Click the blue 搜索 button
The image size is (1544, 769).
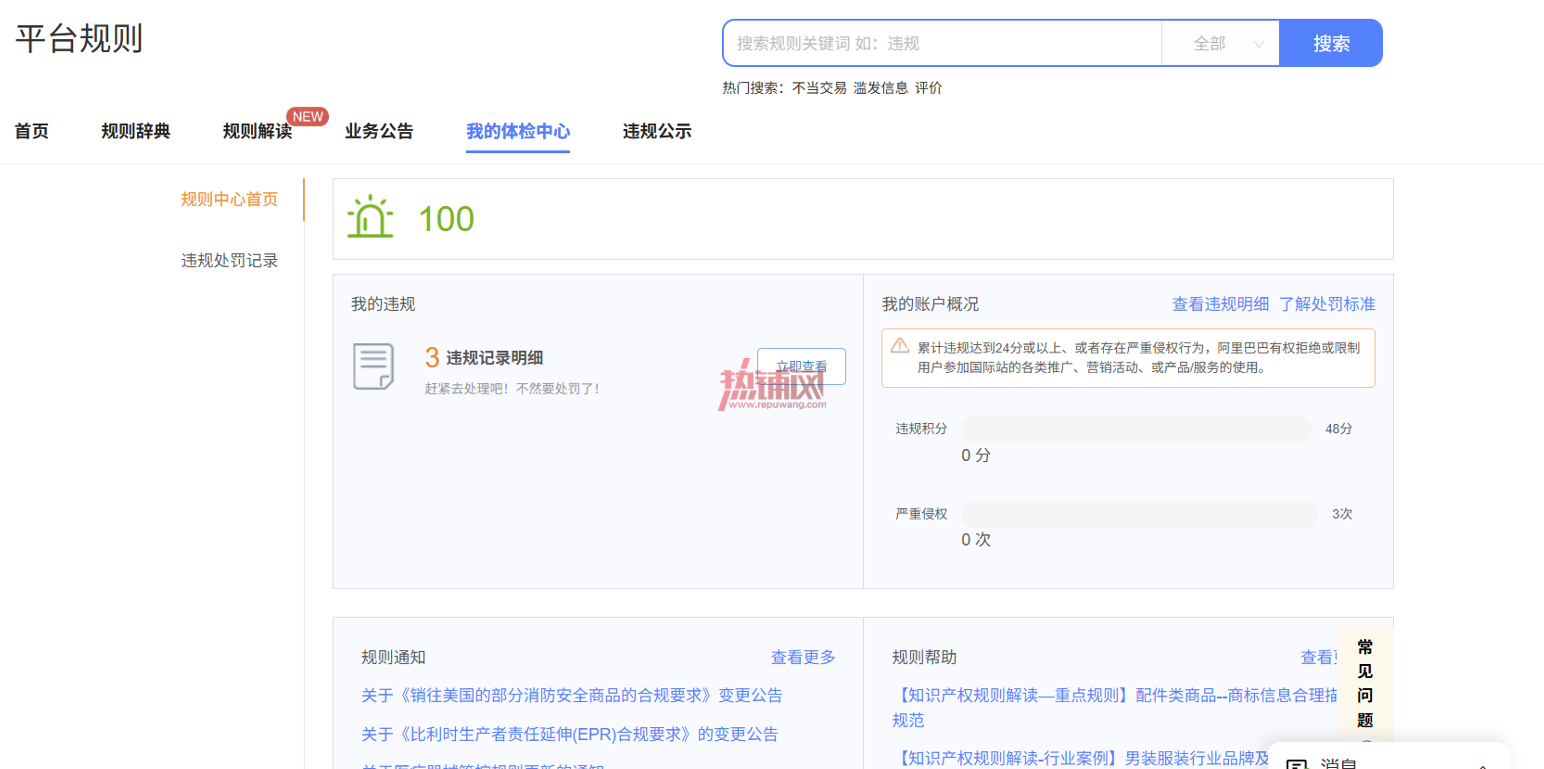(x=1331, y=43)
